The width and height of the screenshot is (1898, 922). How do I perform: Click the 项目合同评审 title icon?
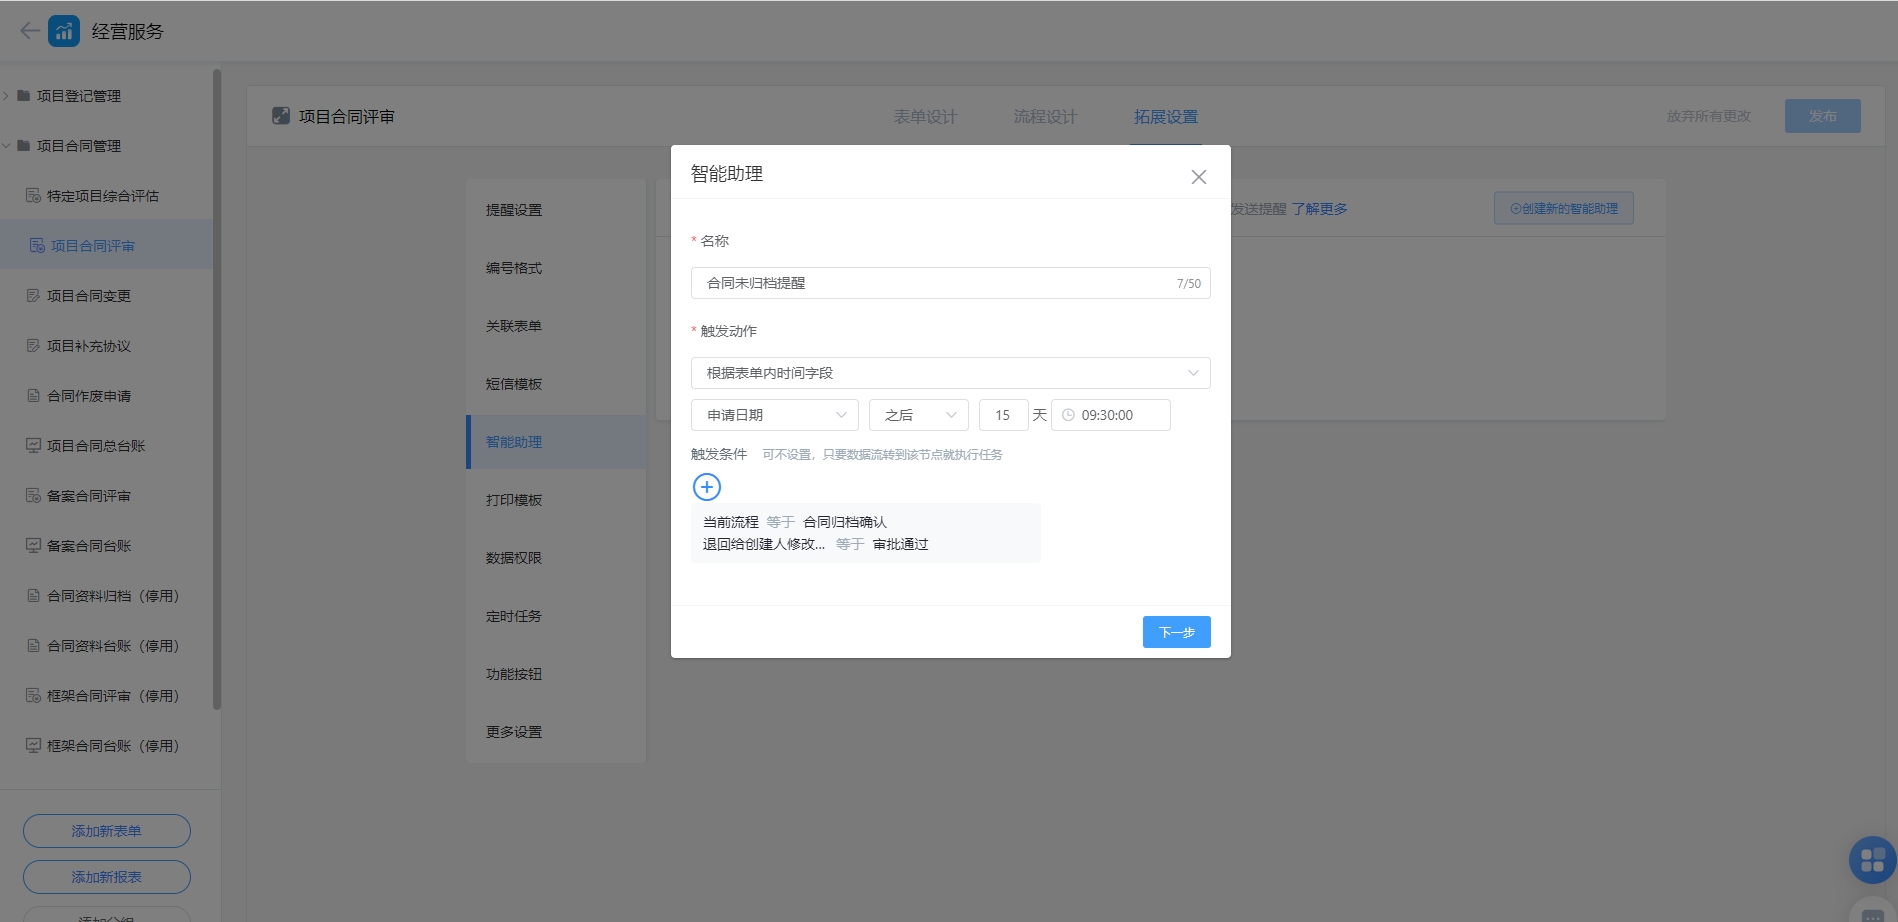pos(281,116)
